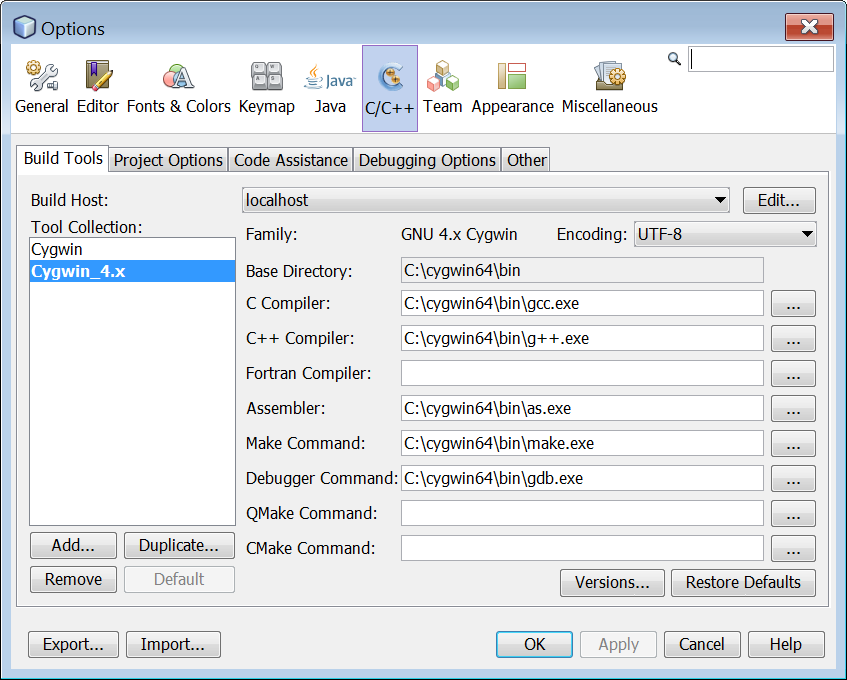This screenshot has width=847, height=680.
Task: Close the Options dialog window
Action: pyautogui.click(x=809, y=27)
